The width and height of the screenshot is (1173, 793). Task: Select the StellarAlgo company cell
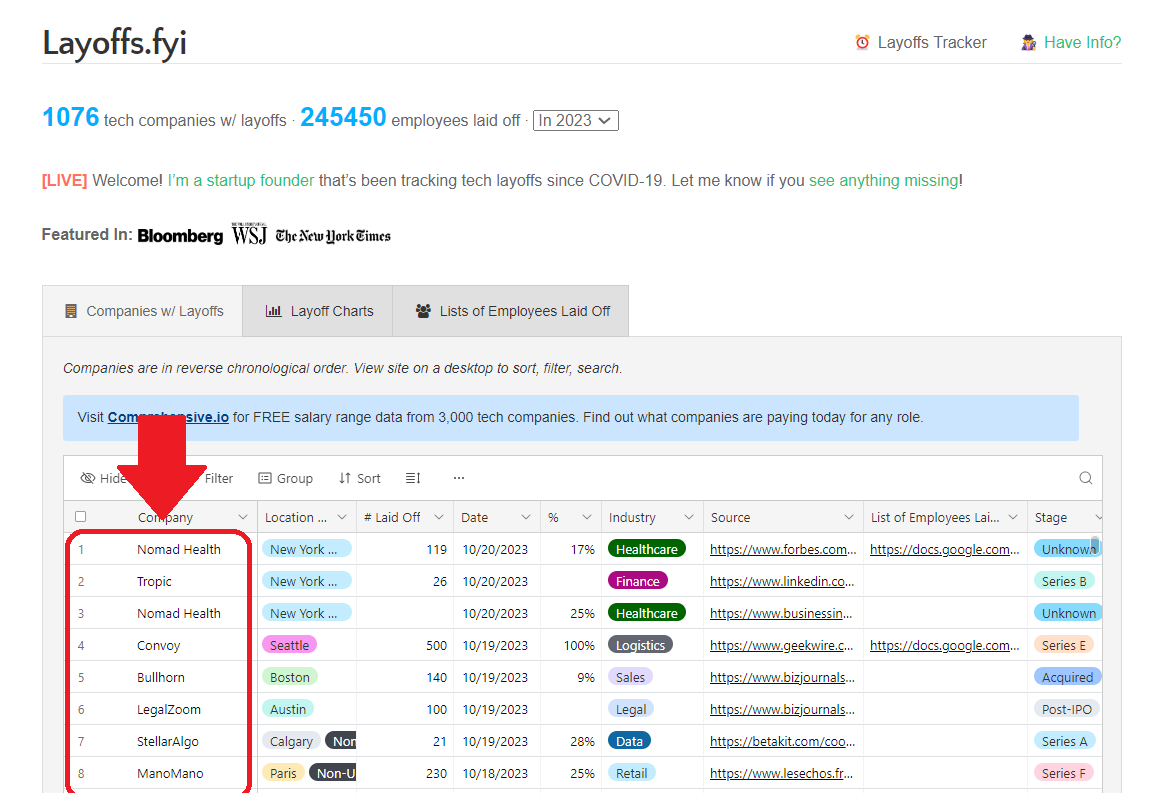pyautogui.click(x=168, y=741)
